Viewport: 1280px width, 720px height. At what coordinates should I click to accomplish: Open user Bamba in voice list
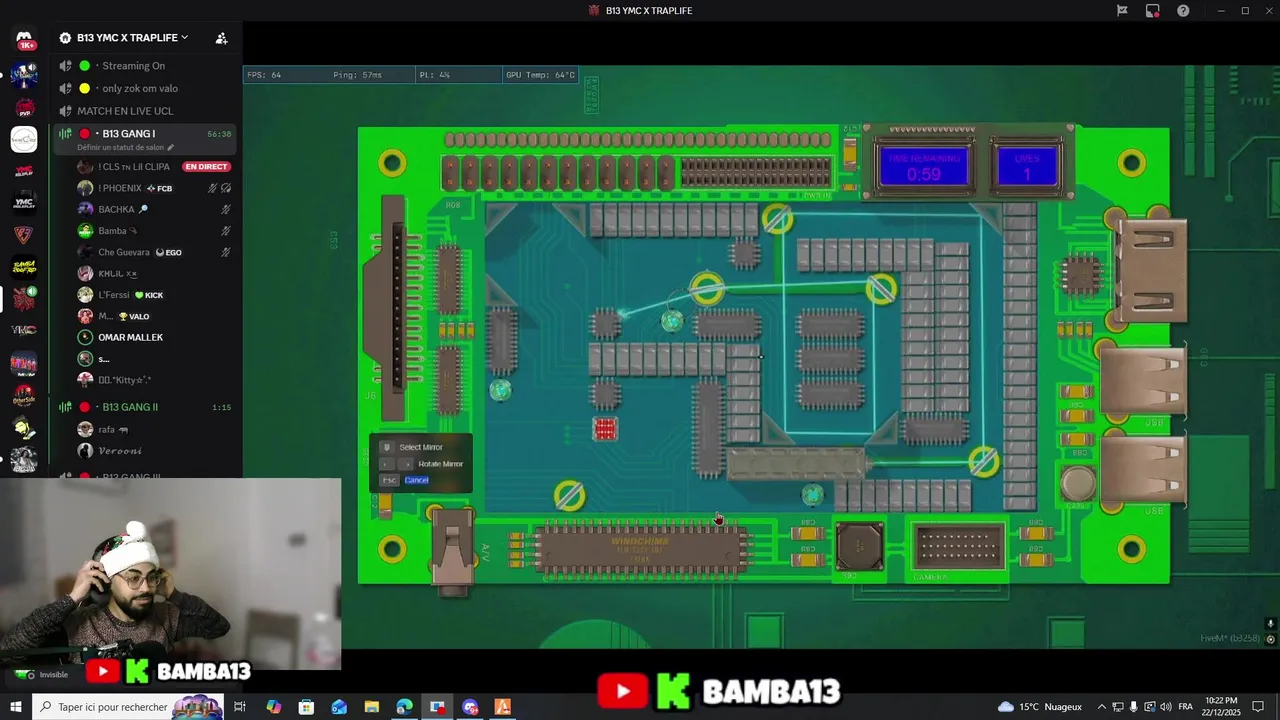155,231
